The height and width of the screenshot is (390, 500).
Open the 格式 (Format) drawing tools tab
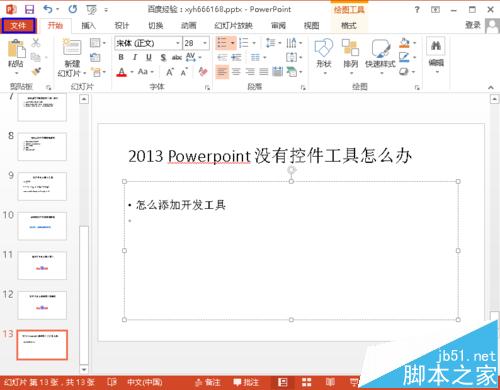349,26
